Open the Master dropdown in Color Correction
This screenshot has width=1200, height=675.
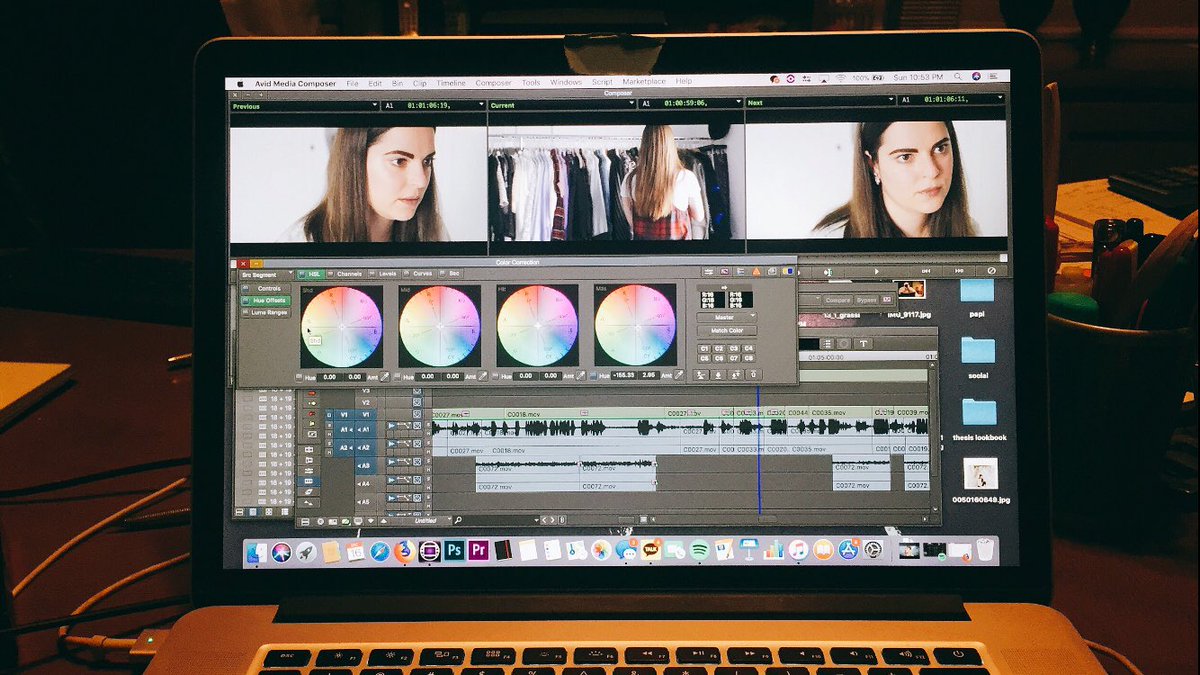point(726,317)
